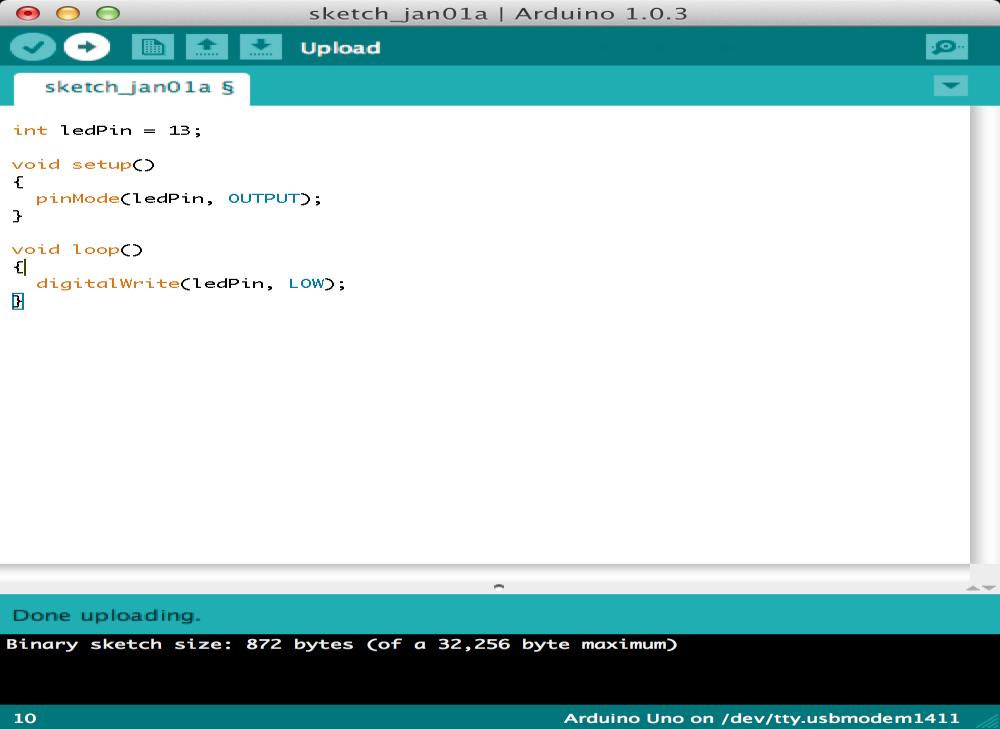Image resolution: width=1000 pixels, height=729 pixels.
Task: Select the sketch_jan01a tab
Action: pyautogui.click(x=132, y=88)
